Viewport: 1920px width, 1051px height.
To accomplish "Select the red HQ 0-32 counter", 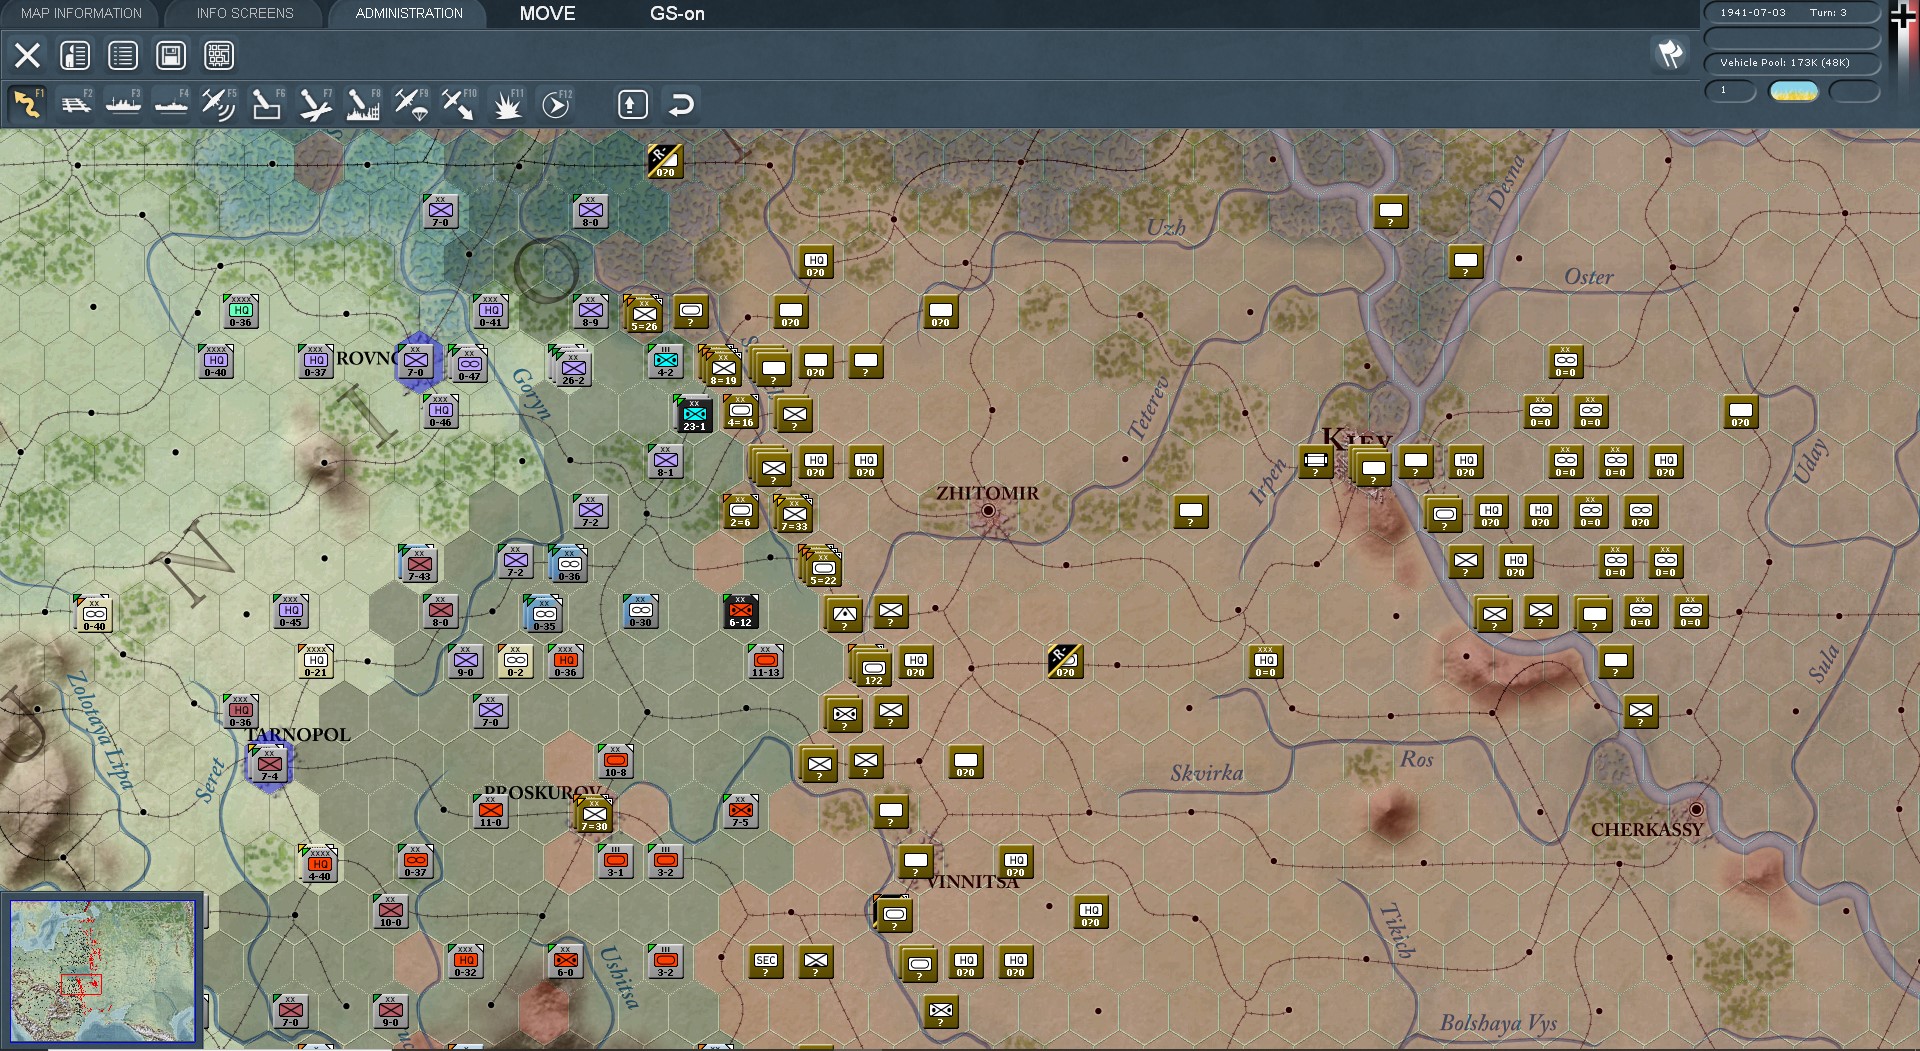I will coord(466,961).
